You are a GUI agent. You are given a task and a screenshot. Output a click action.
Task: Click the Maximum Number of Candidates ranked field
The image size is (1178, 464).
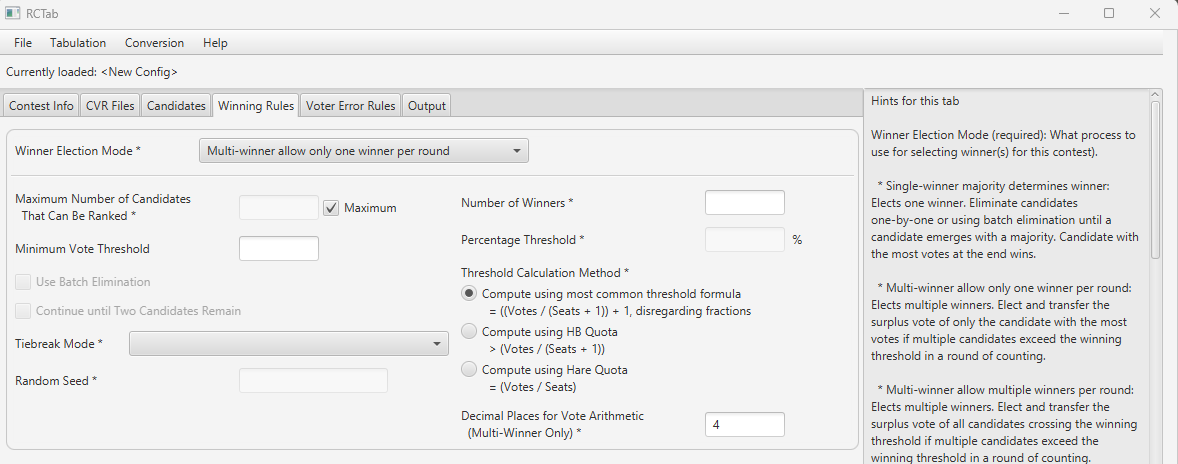tap(279, 208)
